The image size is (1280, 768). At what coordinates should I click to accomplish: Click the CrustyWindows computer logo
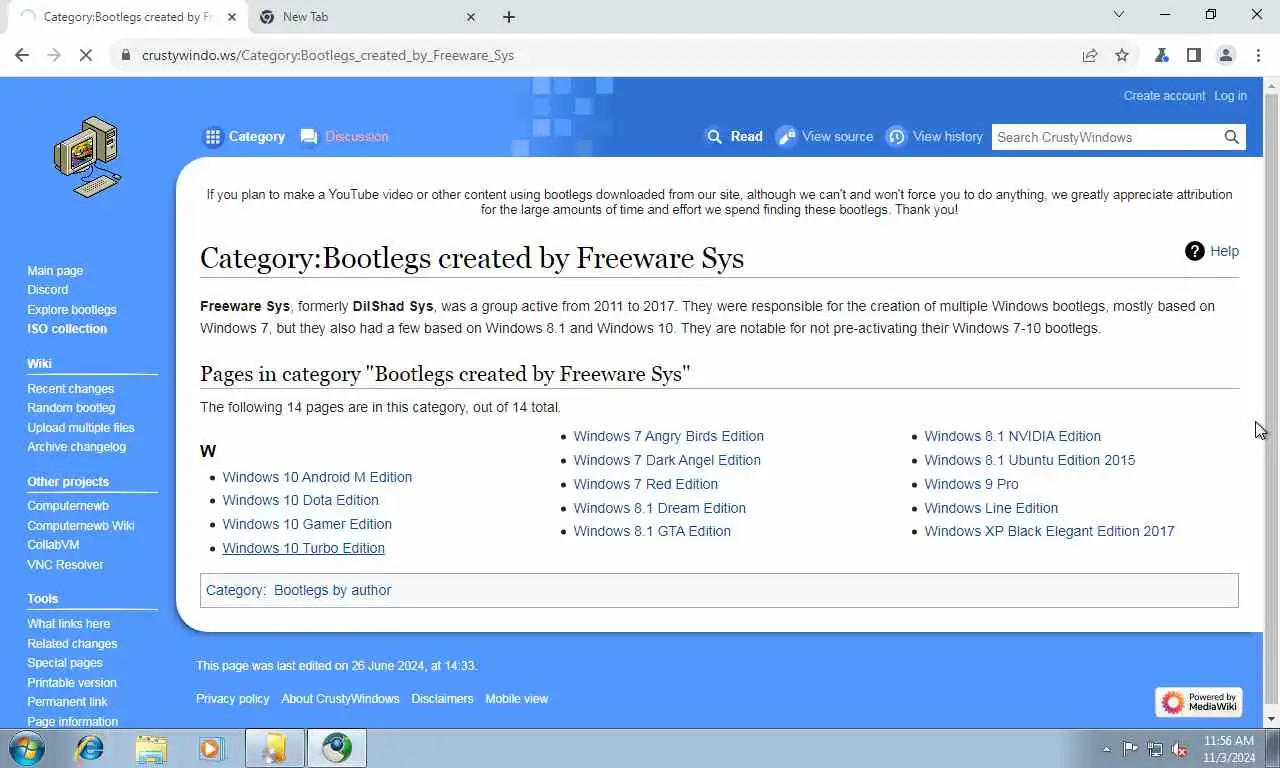point(88,156)
